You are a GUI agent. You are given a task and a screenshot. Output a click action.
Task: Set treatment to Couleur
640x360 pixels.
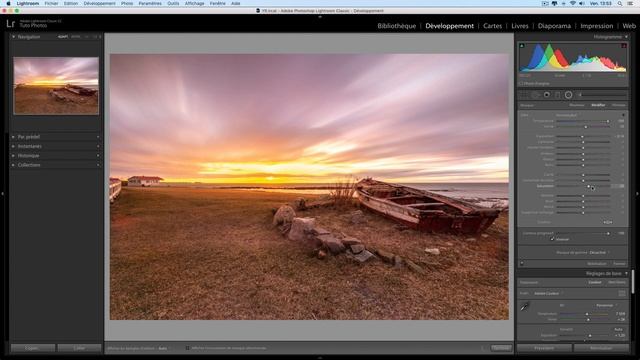(595, 282)
